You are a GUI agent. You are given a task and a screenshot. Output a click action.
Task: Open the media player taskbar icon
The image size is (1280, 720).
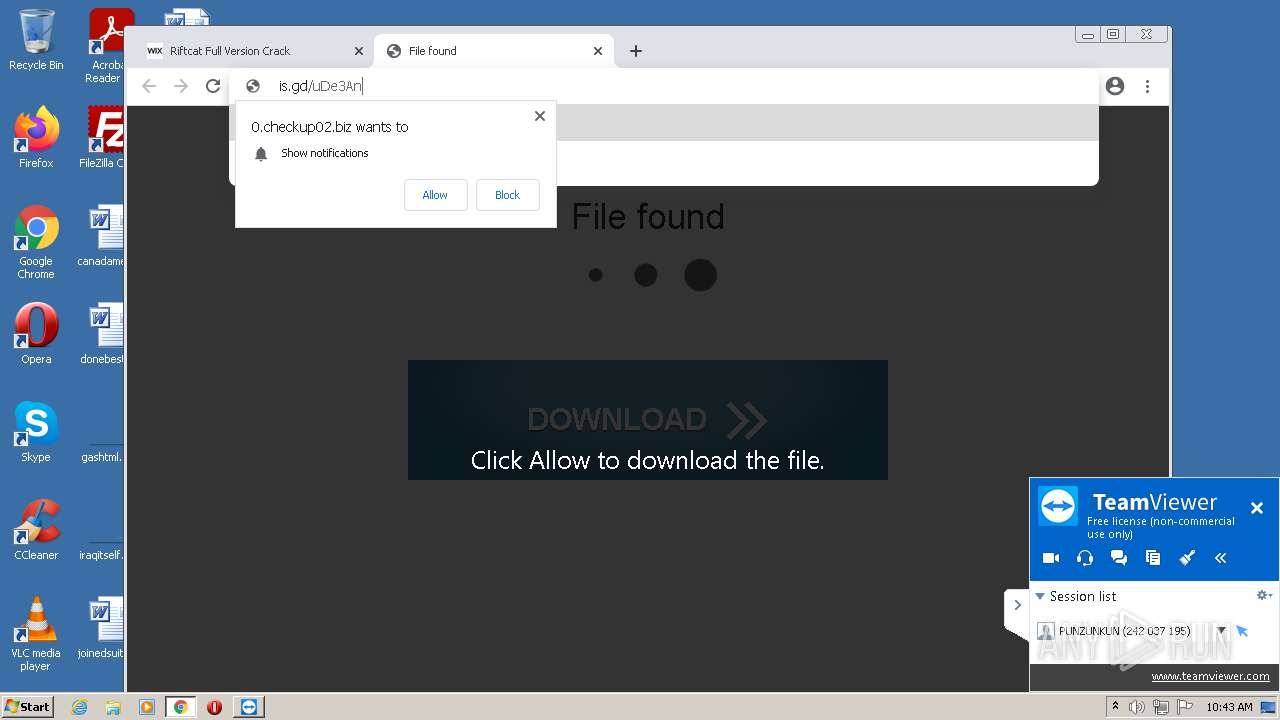tap(147, 707)
